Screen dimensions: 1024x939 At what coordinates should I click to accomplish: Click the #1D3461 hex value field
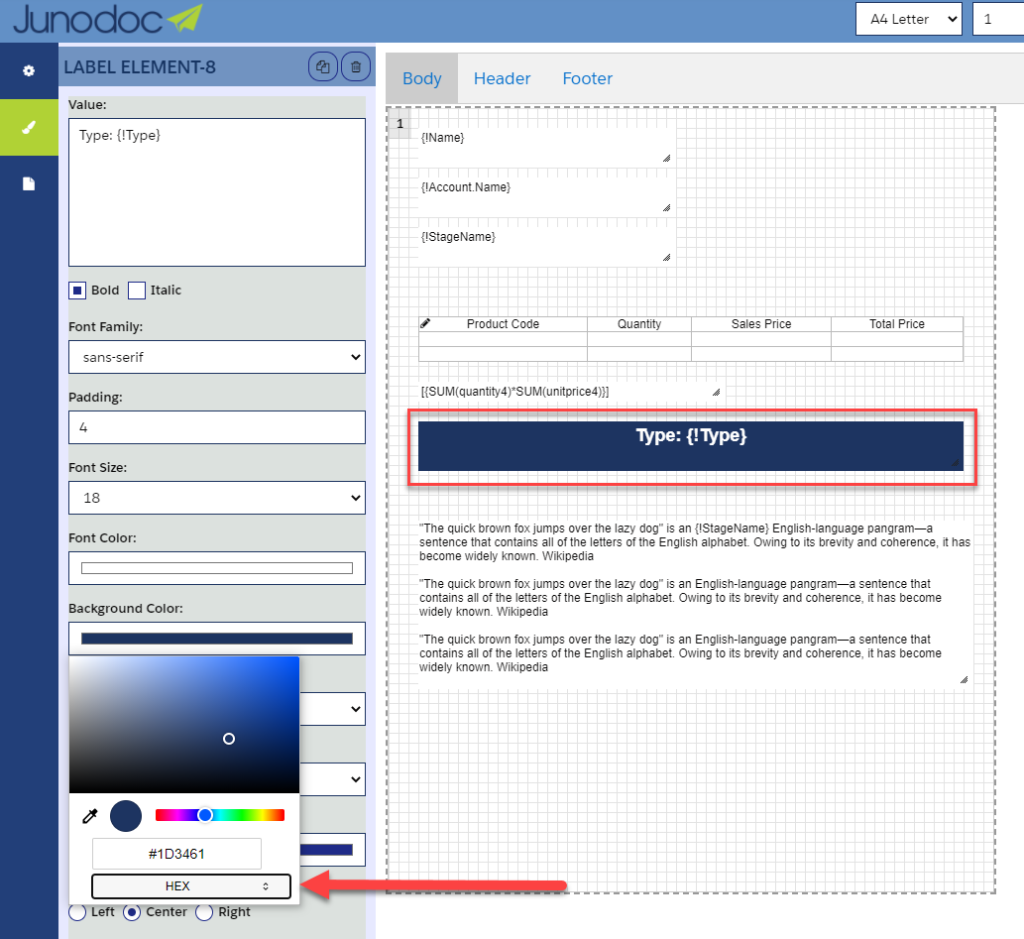[176, 854]
